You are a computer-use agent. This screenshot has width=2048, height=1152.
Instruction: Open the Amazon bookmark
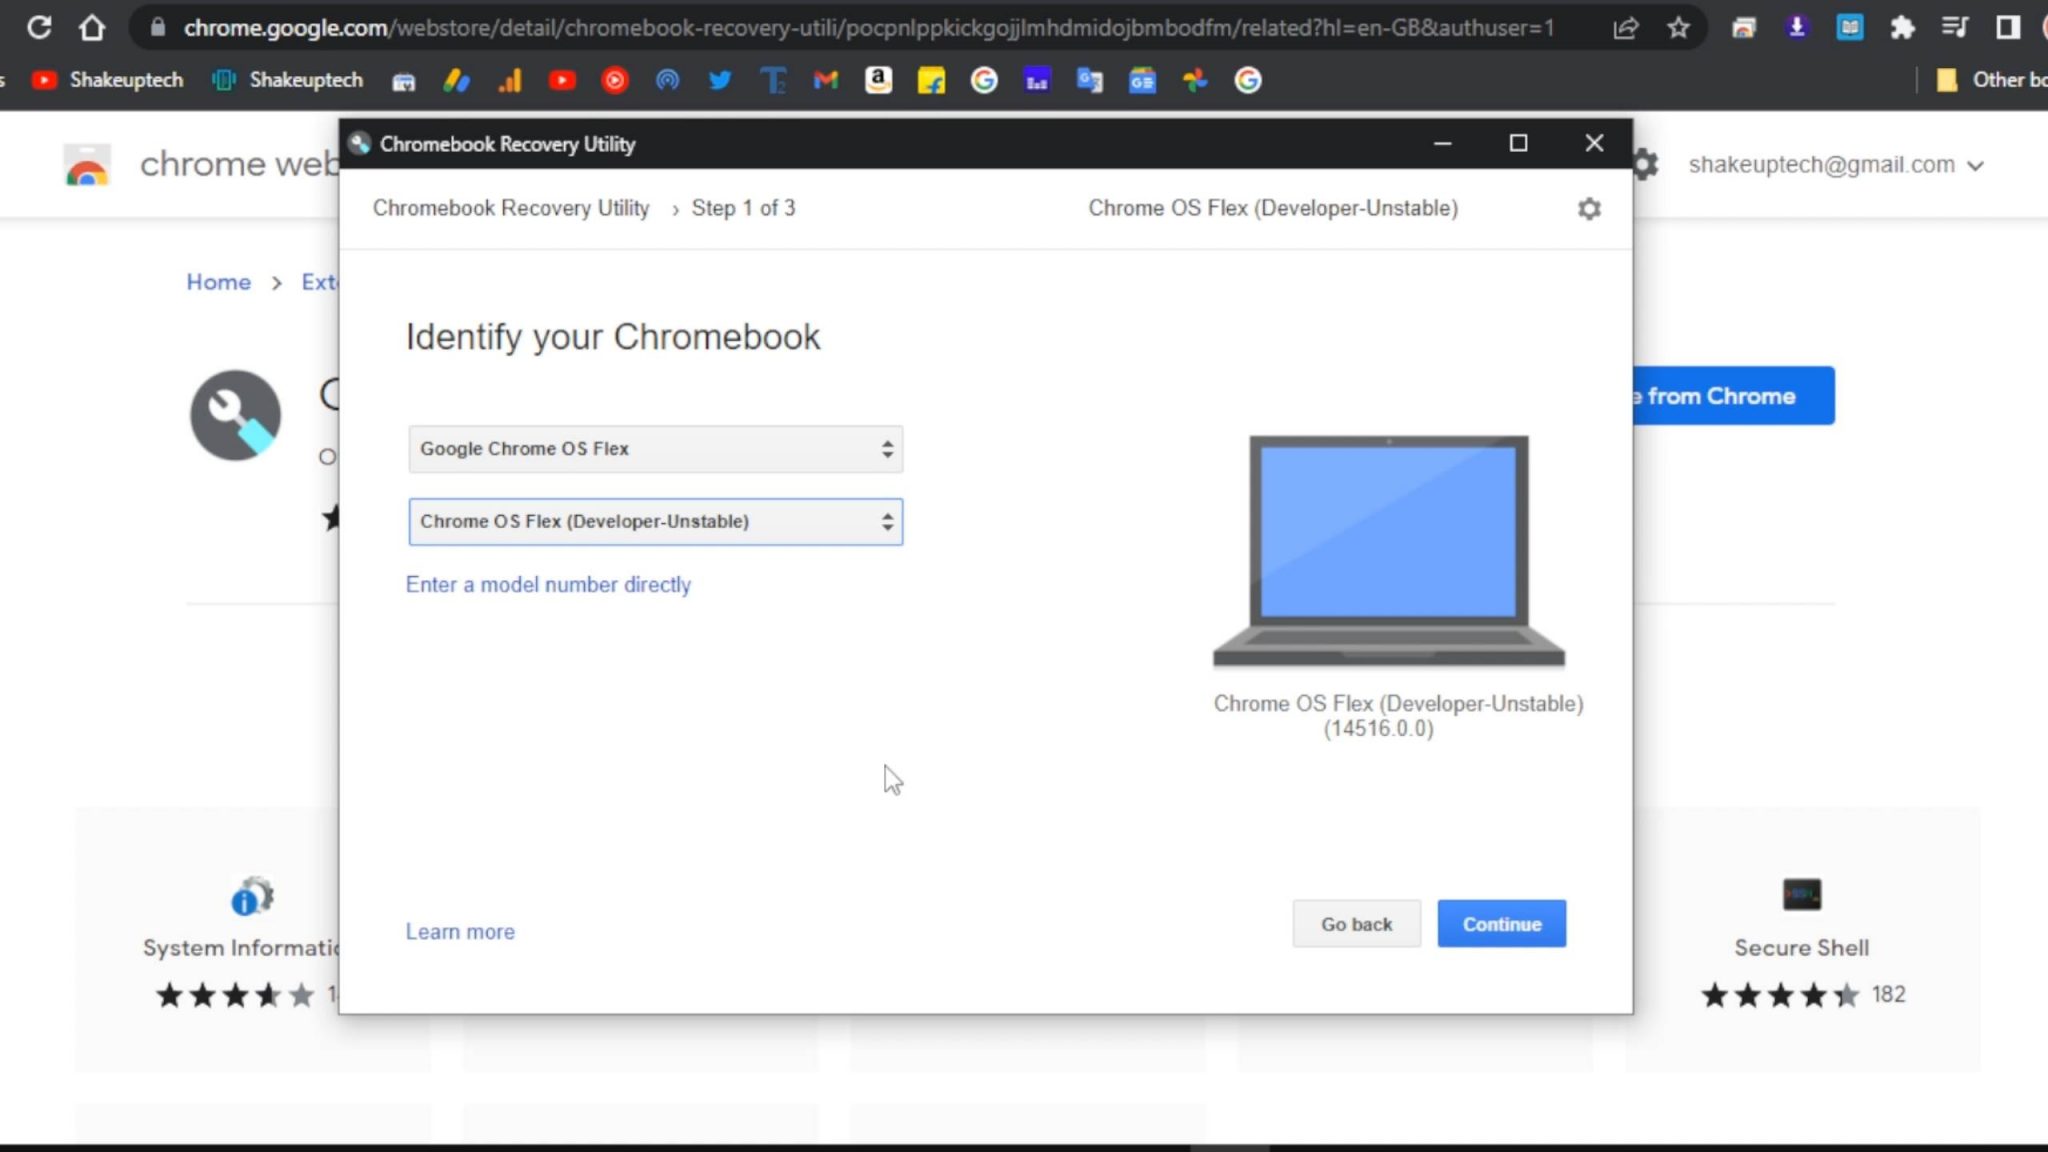[x=878, y=80]
